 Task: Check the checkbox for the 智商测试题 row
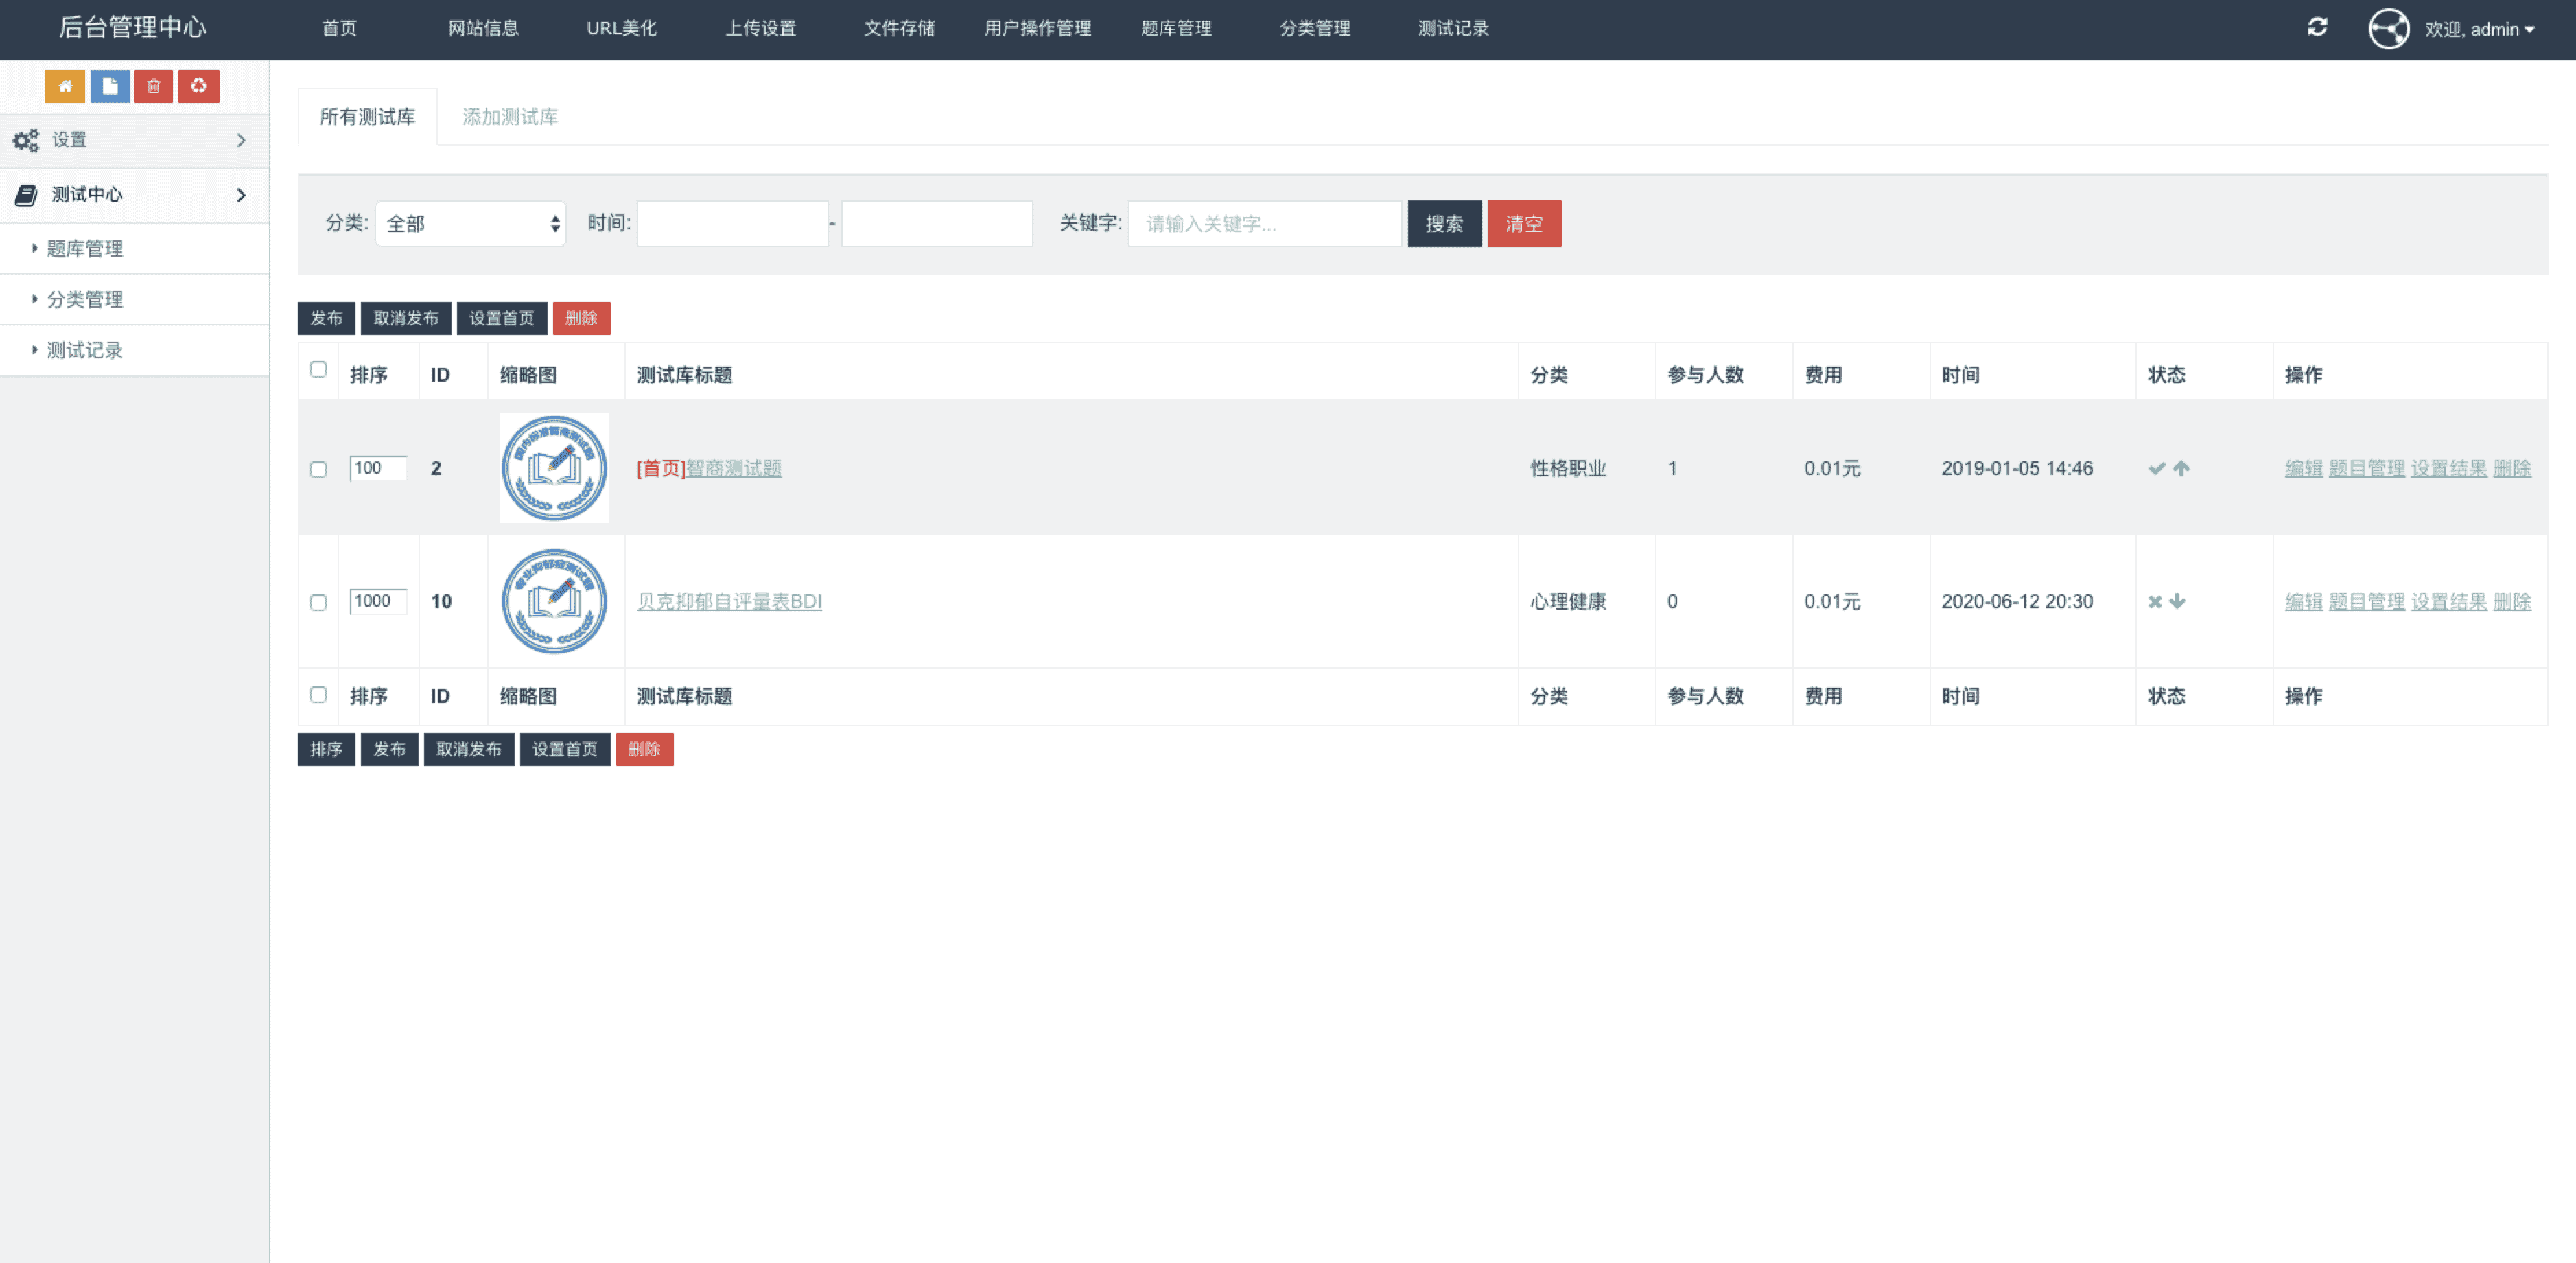pyautogui.click(x=318, y=469)
